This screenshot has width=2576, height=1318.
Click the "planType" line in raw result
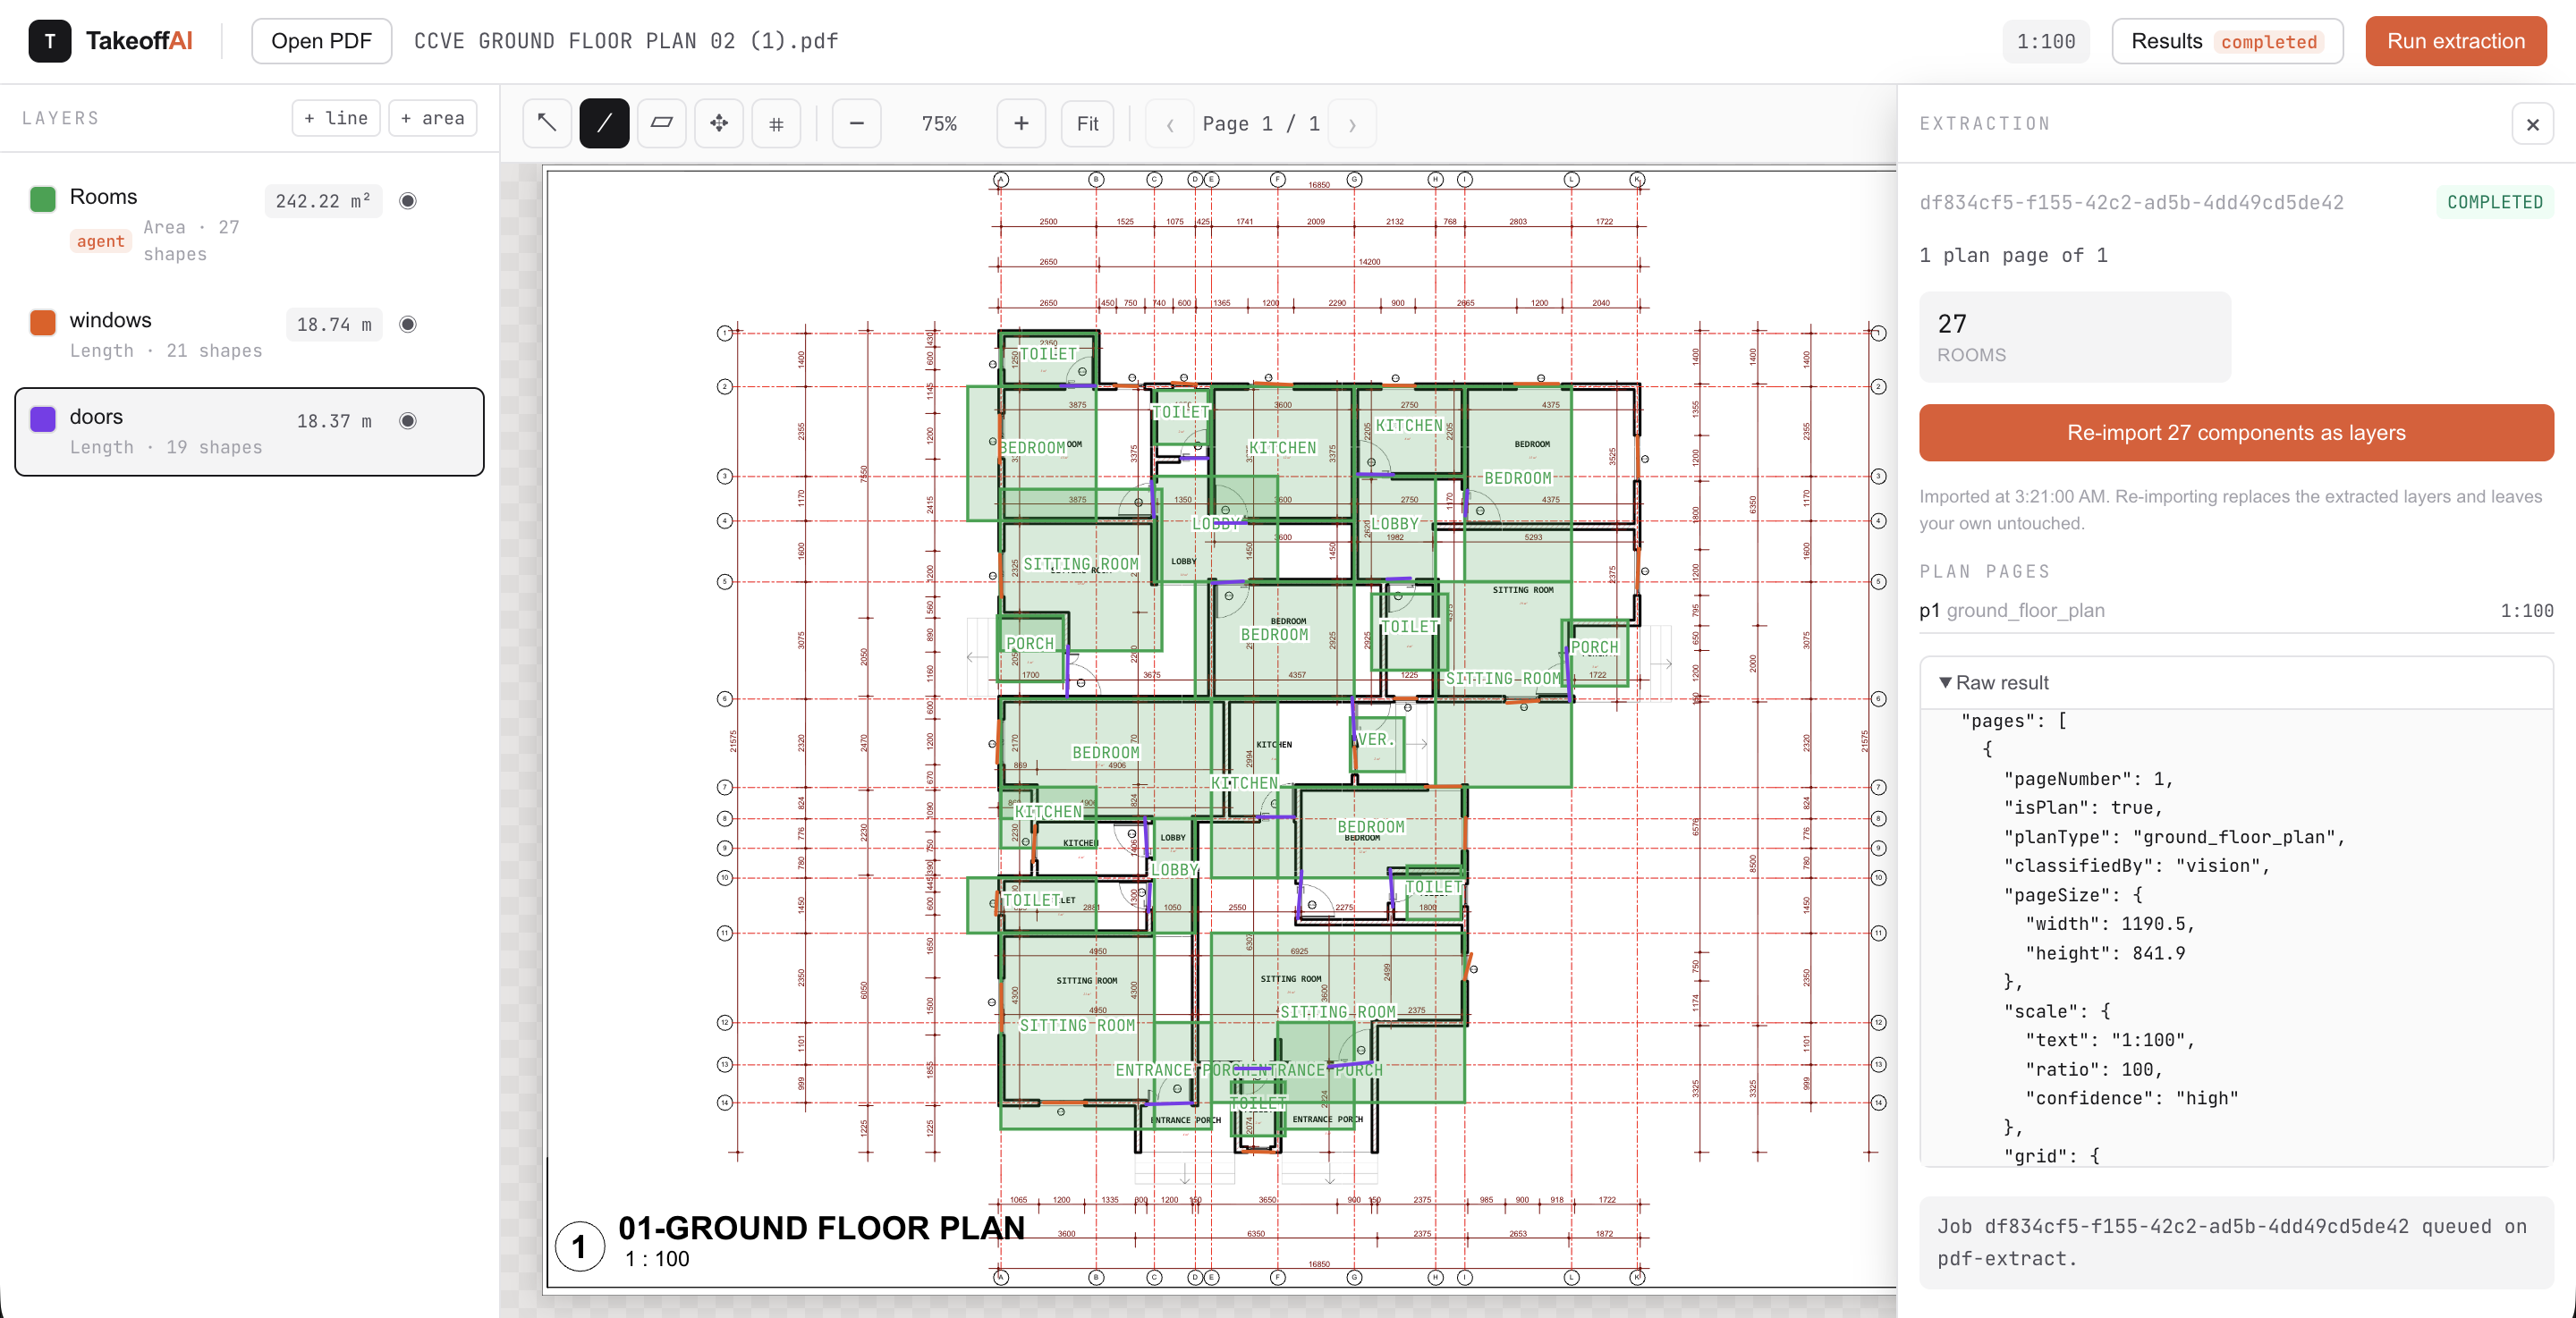[2174, 837]
